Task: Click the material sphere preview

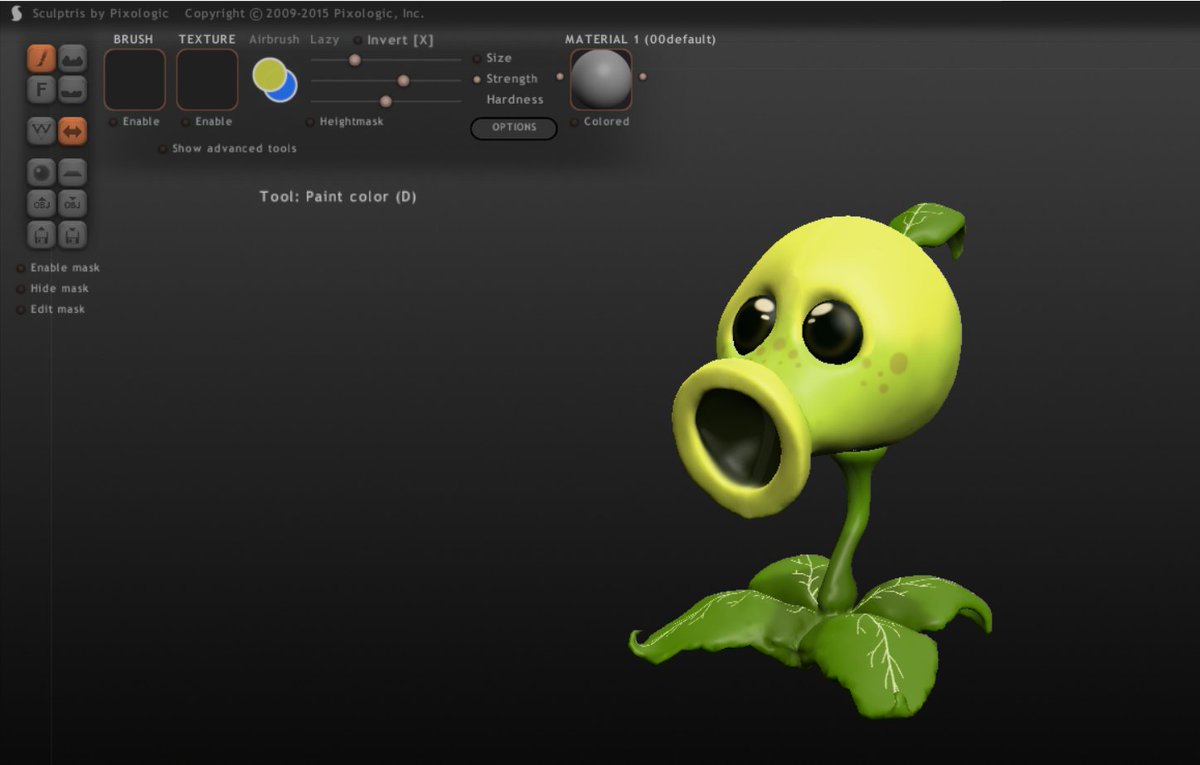Action: coord(601,80)
